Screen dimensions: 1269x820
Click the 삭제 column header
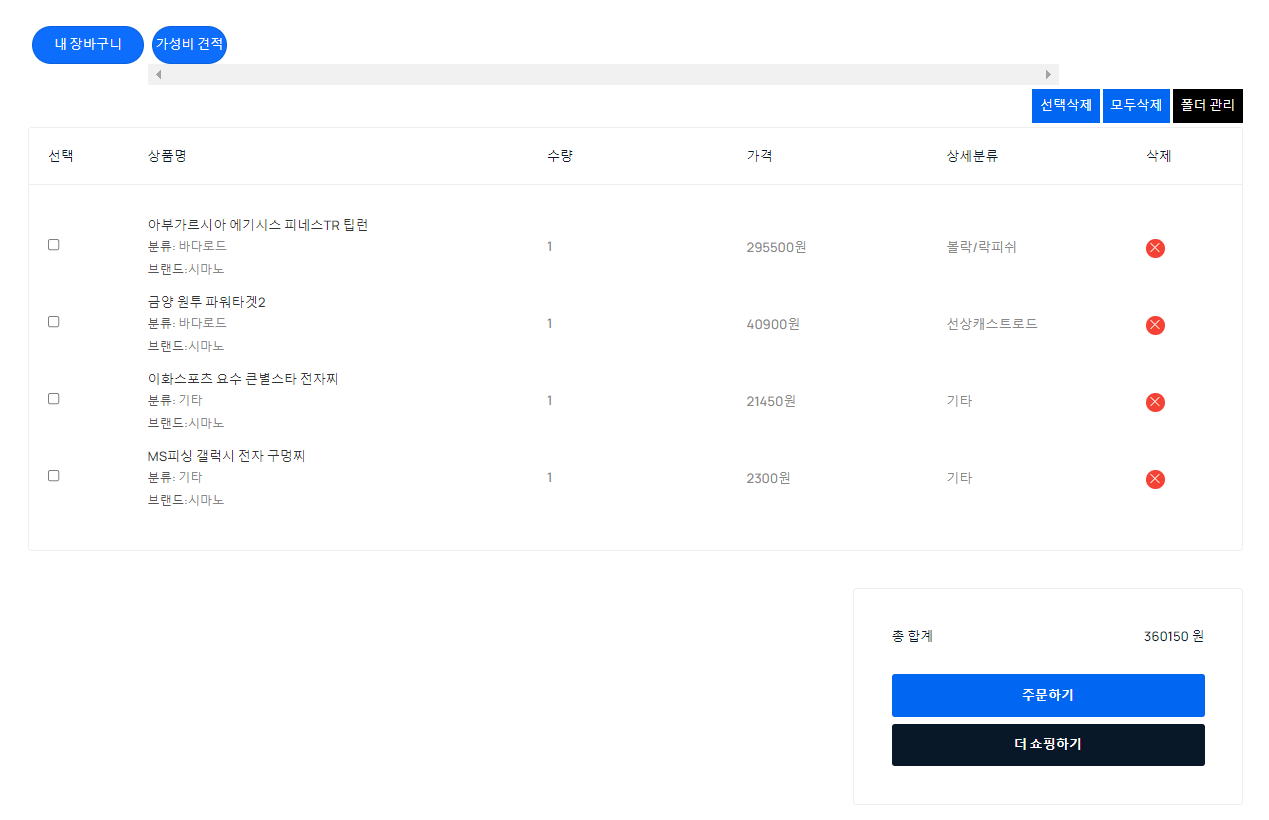coord(1159,156)
